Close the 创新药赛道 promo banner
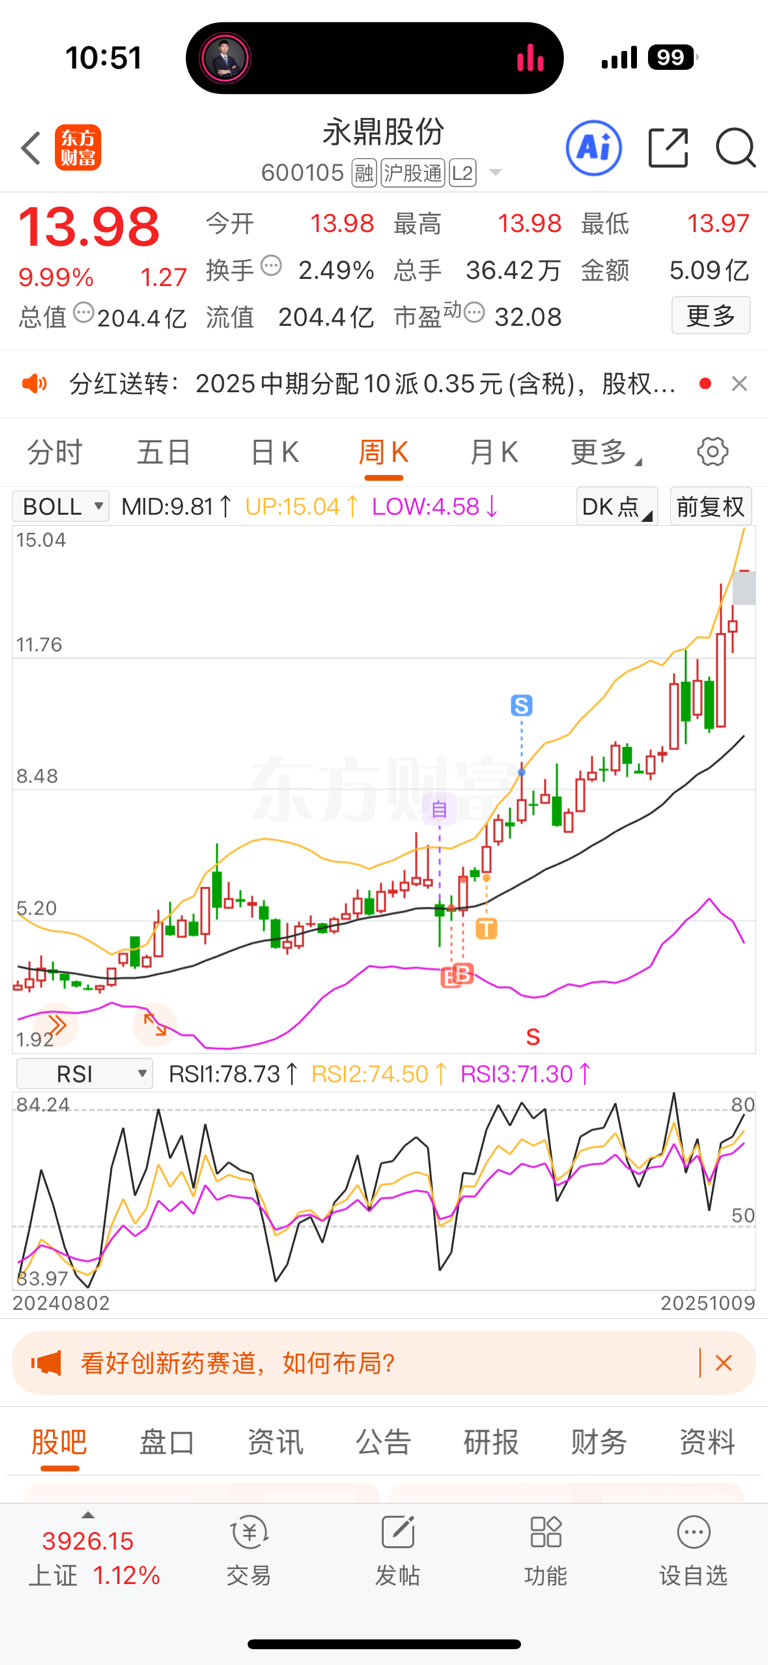Viewport: 769px width, 1665px height. click(724, 1363)
